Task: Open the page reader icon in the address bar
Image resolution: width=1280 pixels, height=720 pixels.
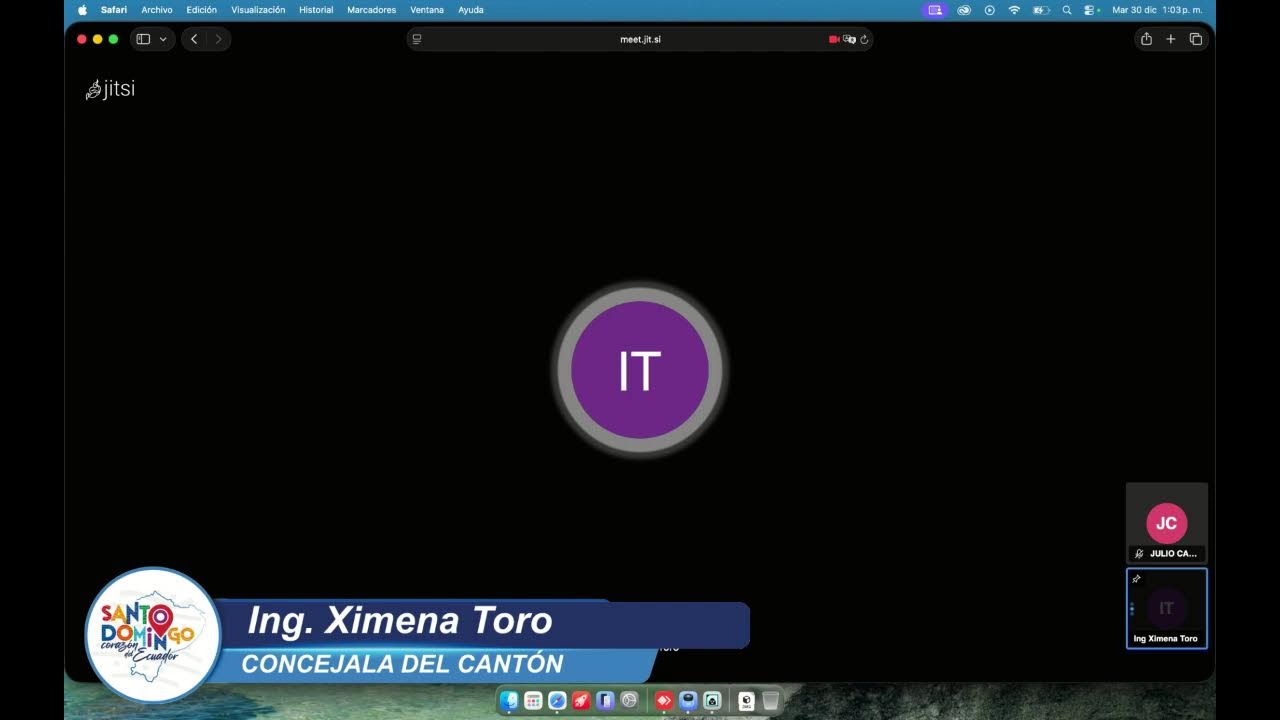Action: click(x=417, y=39)
